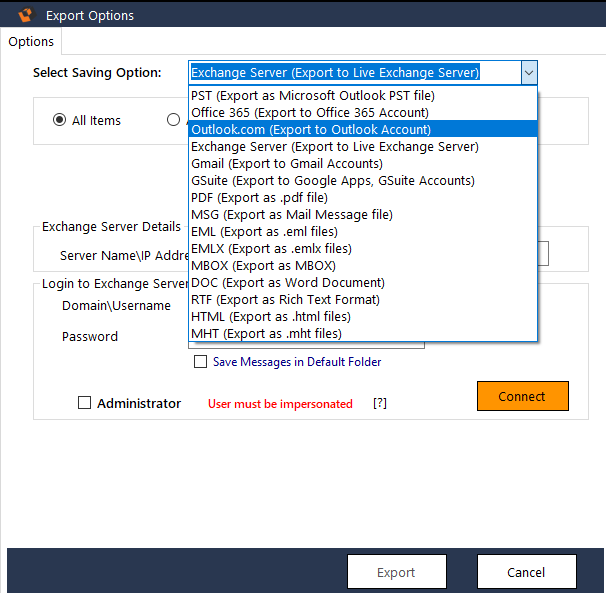
Task: Pick Outlook.com export to Outlook Account
Action: coord(311,130)
